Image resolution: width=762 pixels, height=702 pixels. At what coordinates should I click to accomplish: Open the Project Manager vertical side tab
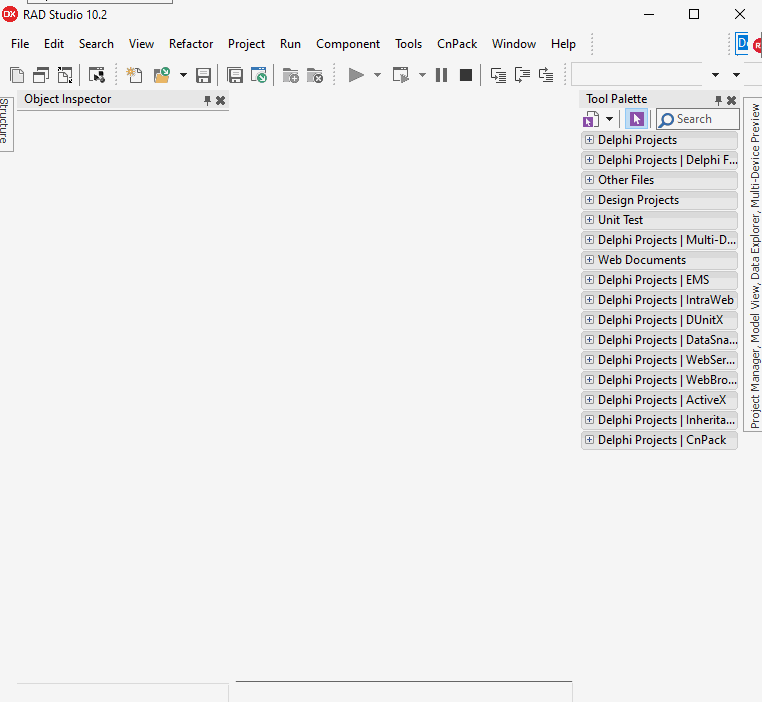pyautogui.click(x=754, y=265)
